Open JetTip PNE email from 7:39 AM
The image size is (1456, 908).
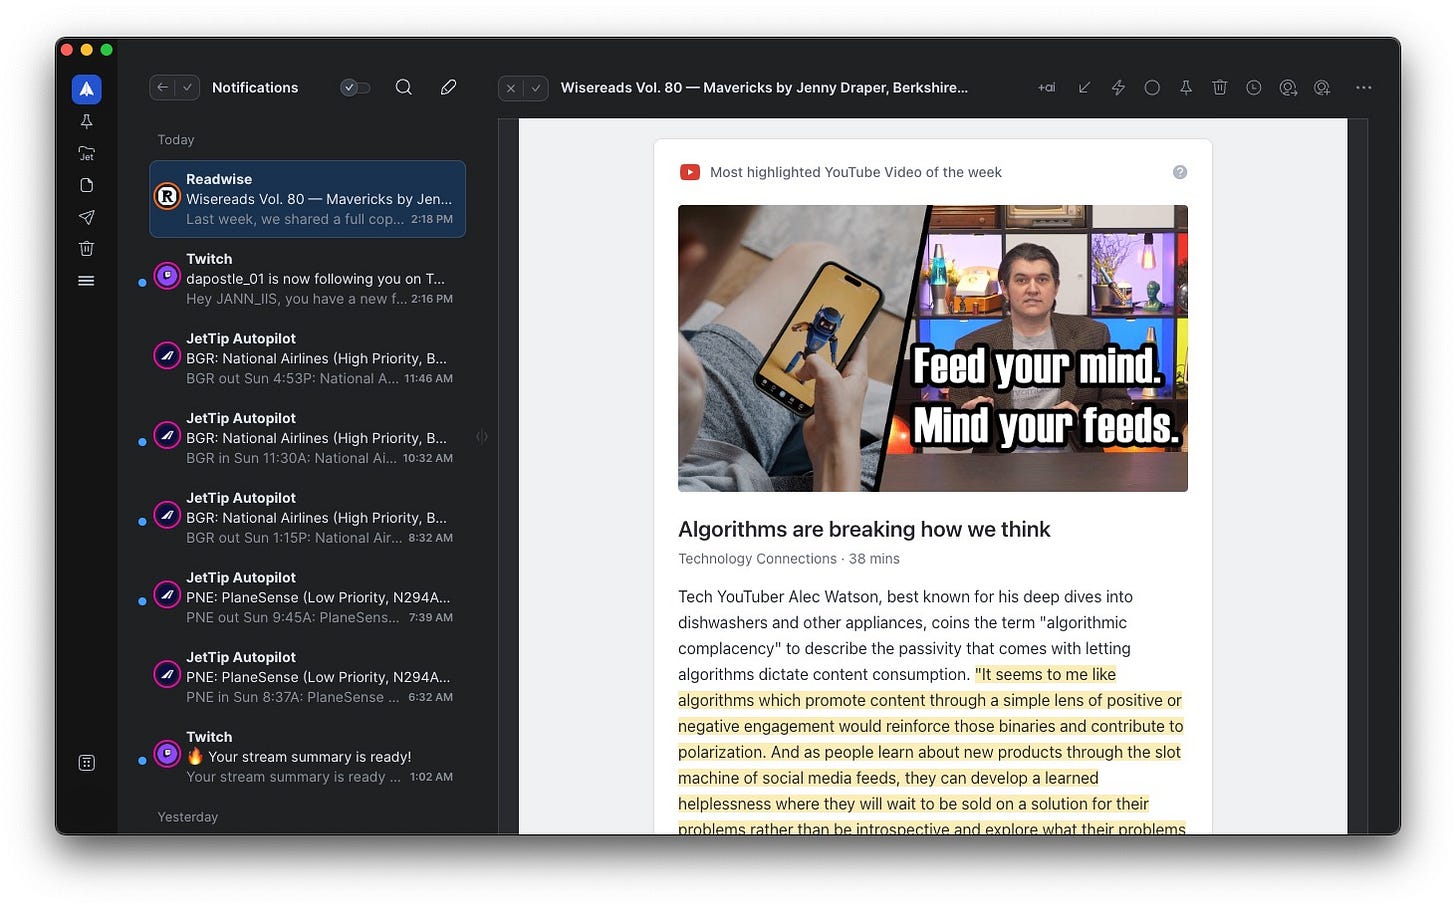[x=308, y=597]
